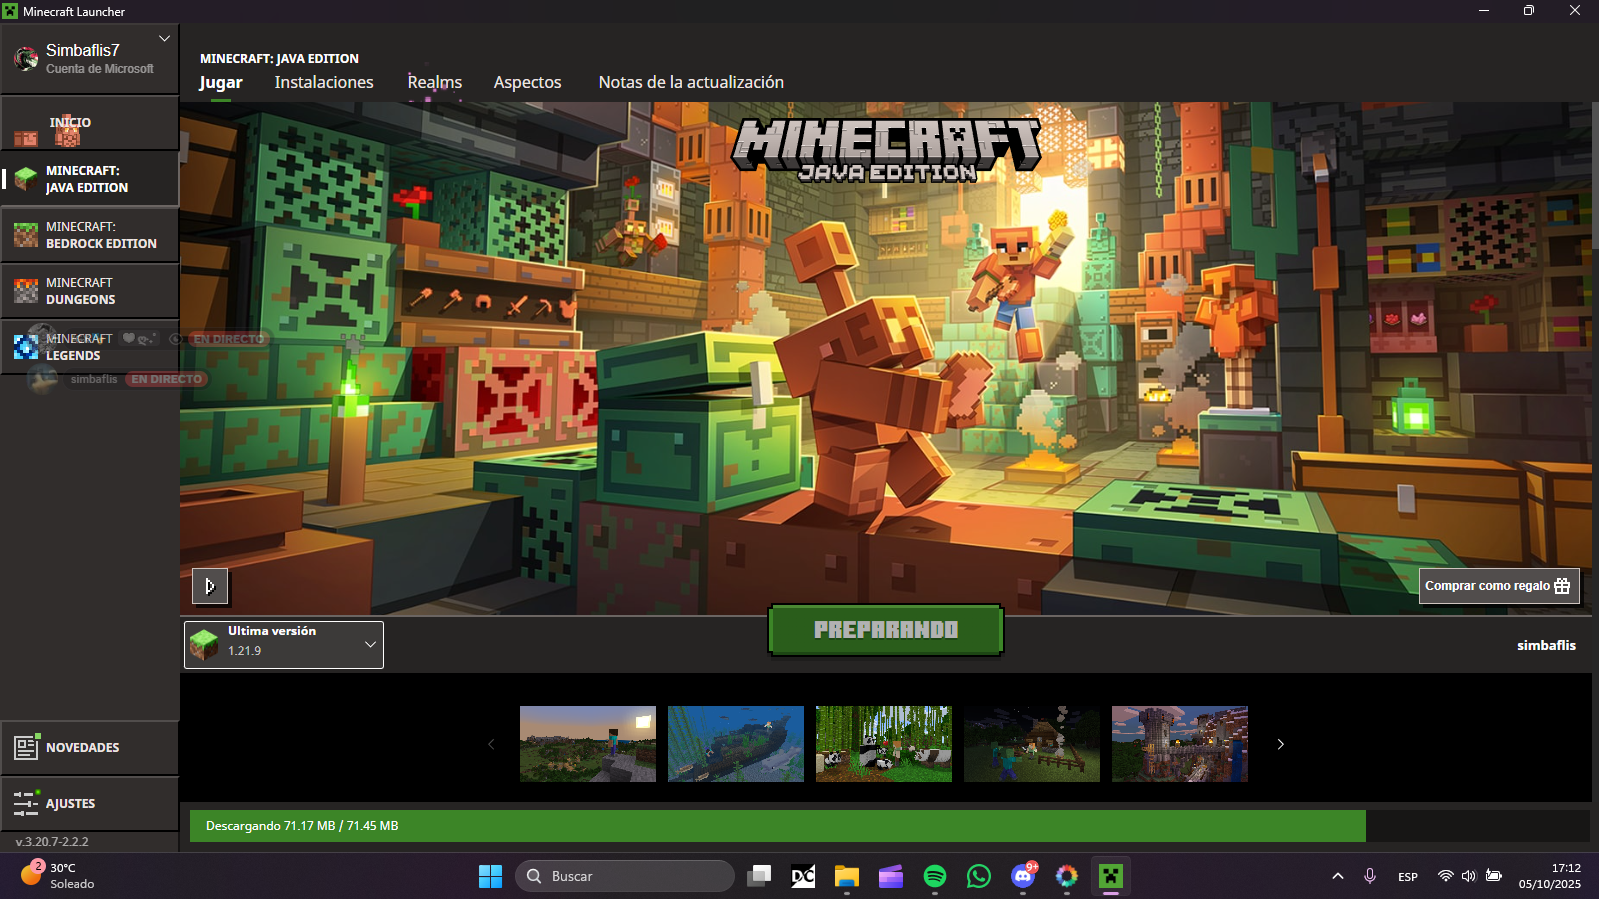1599x899 pixels.
Task: Click the launcher version text v.3.20.7-2.2.2
Action: pyautogui.click(x=52, y=842)
